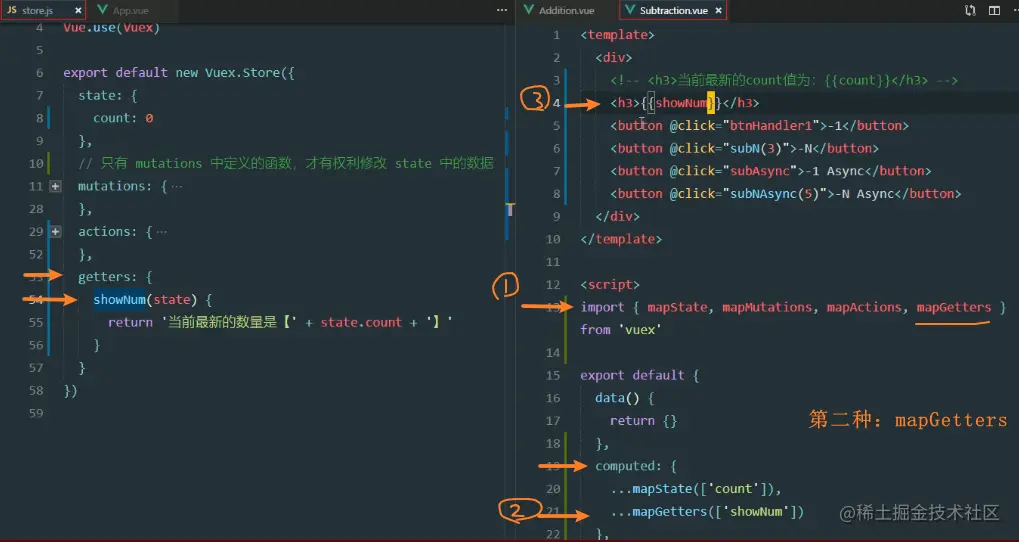
Task: Click the collapsed ellipsis after 'mutations: {'
Action: 176,187
